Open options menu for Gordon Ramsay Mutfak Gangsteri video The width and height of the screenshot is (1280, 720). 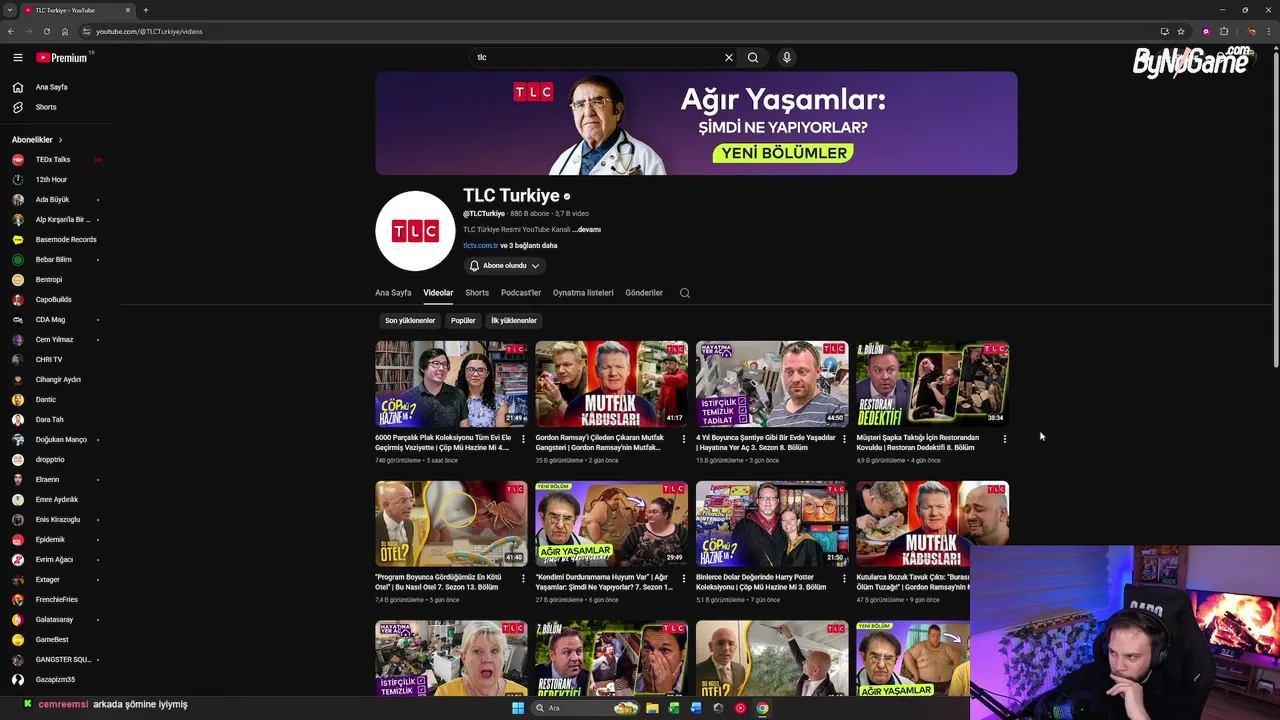coord(684,439)
